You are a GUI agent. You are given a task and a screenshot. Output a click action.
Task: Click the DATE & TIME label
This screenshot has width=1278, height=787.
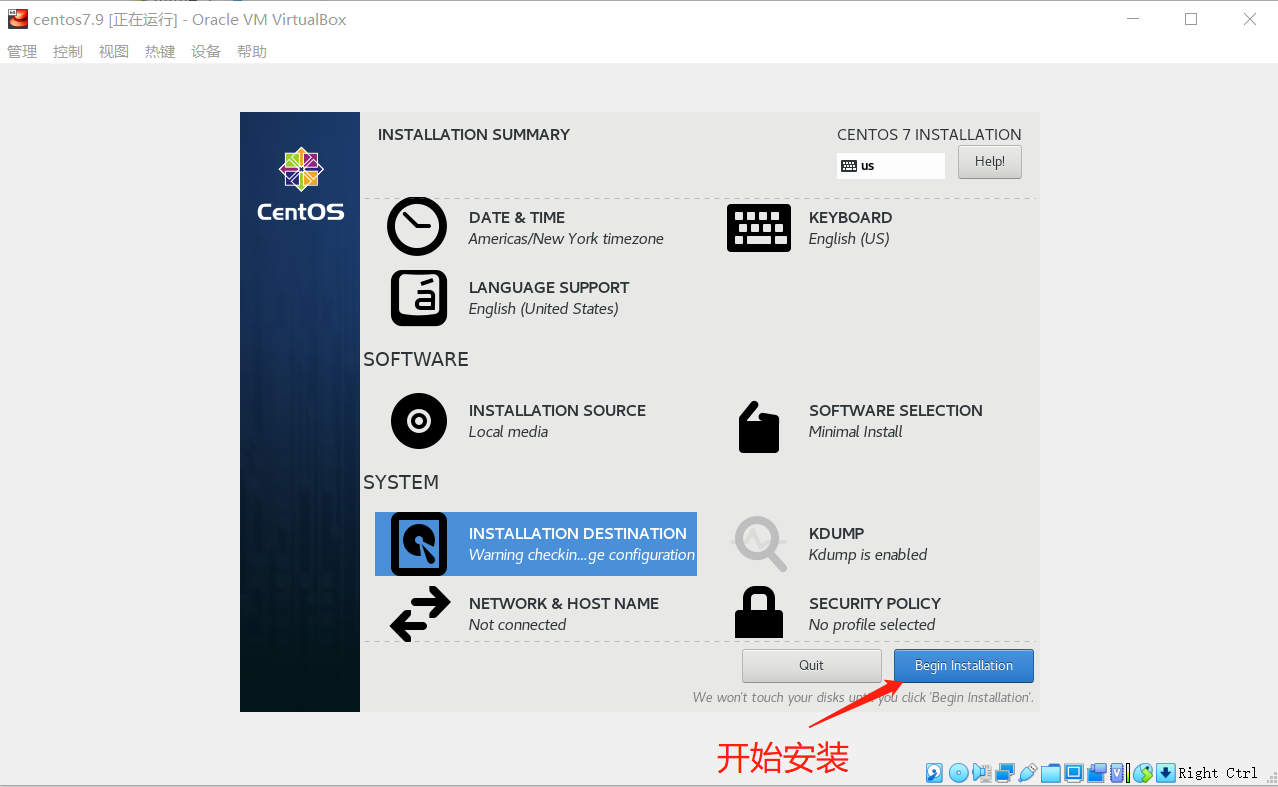(x=517, y=218)
